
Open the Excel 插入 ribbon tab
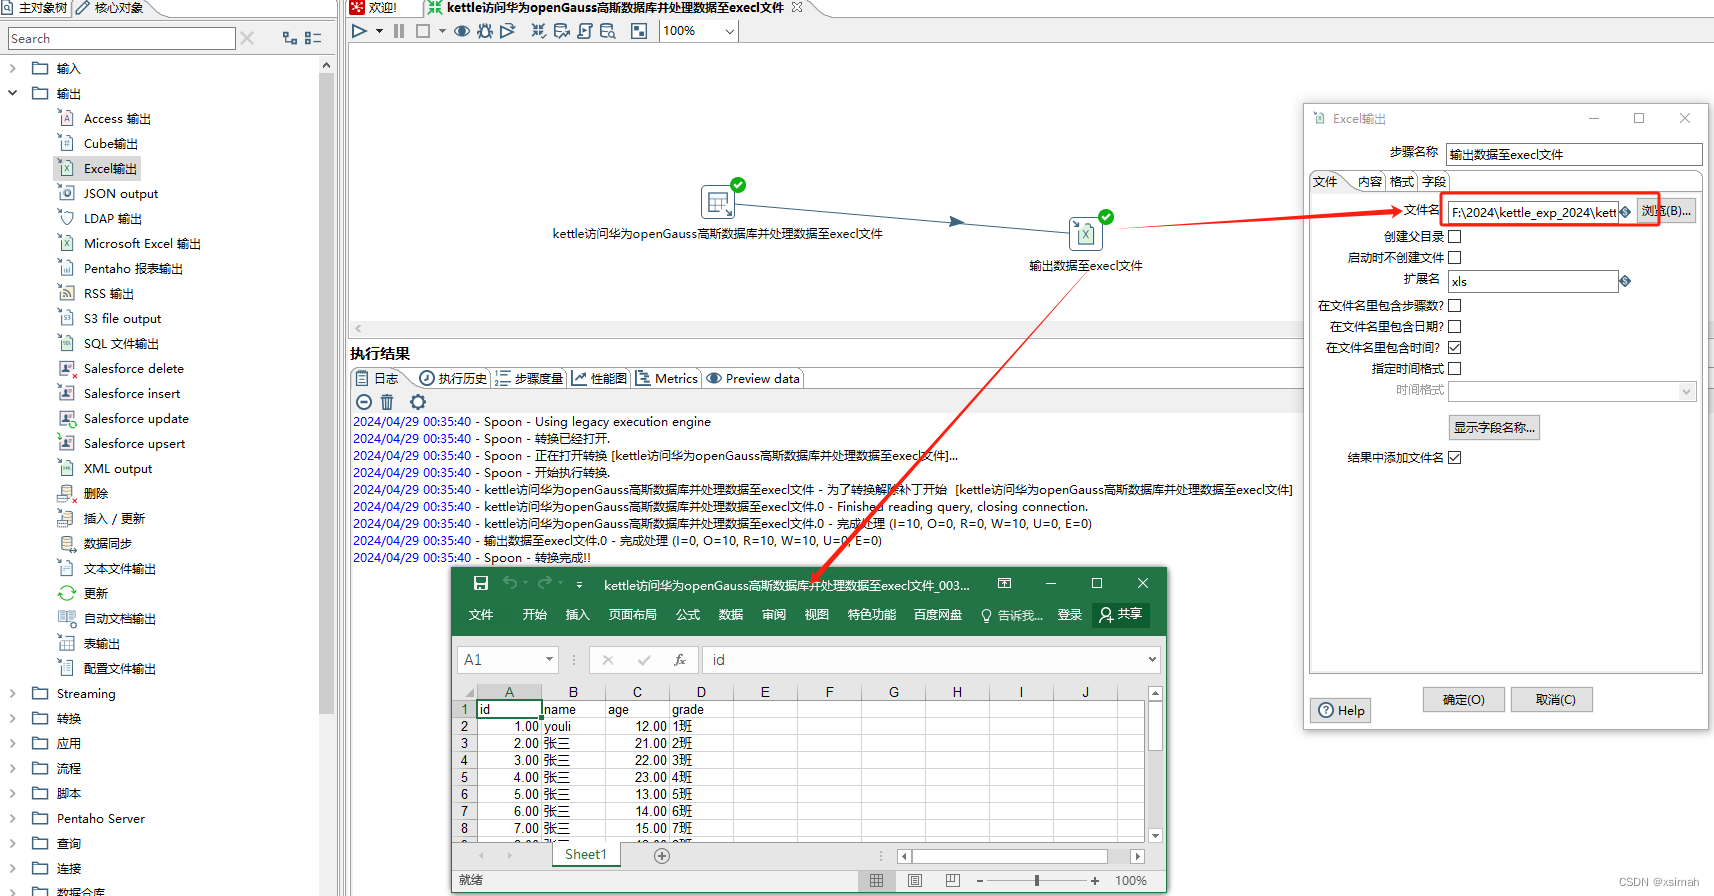click(x=578, y=615)
